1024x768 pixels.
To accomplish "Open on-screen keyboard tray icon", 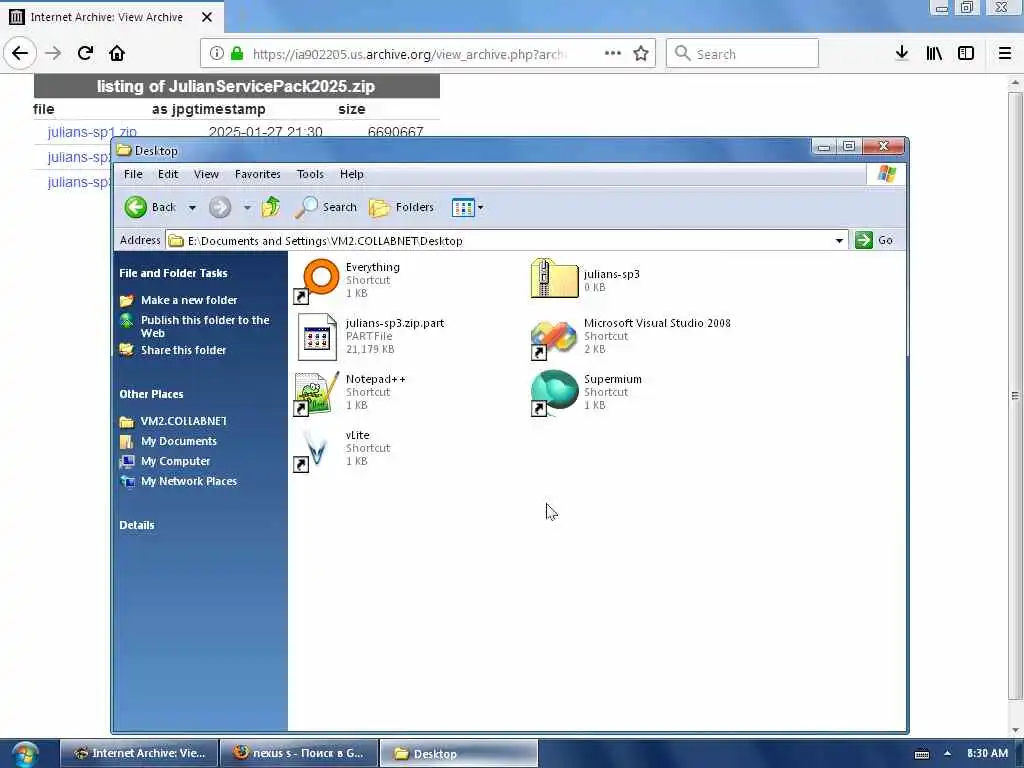I will pos(922,754).
